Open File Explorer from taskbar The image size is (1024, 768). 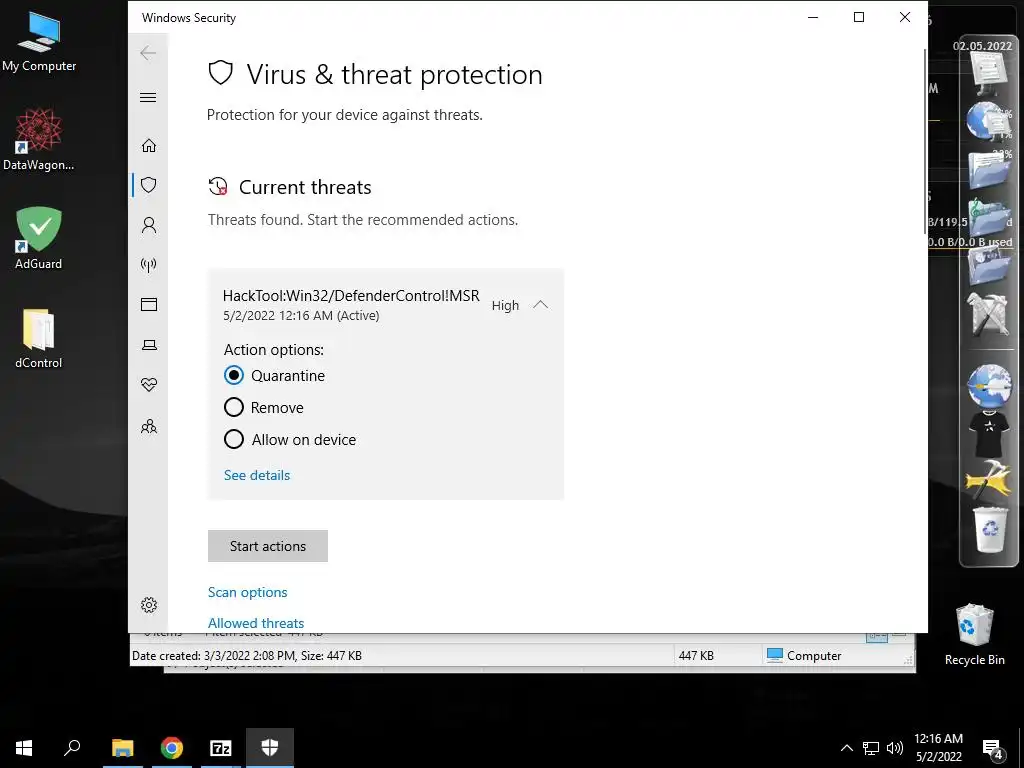[122, 748]
